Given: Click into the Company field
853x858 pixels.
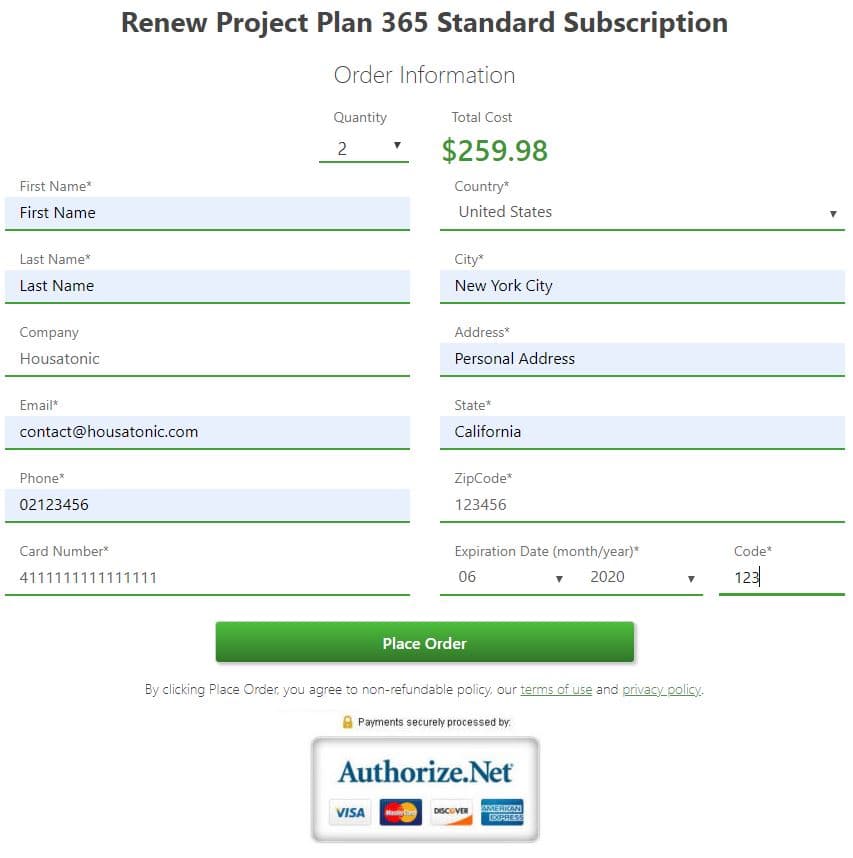Looking at the screenshot, I should tap(207, 358).
